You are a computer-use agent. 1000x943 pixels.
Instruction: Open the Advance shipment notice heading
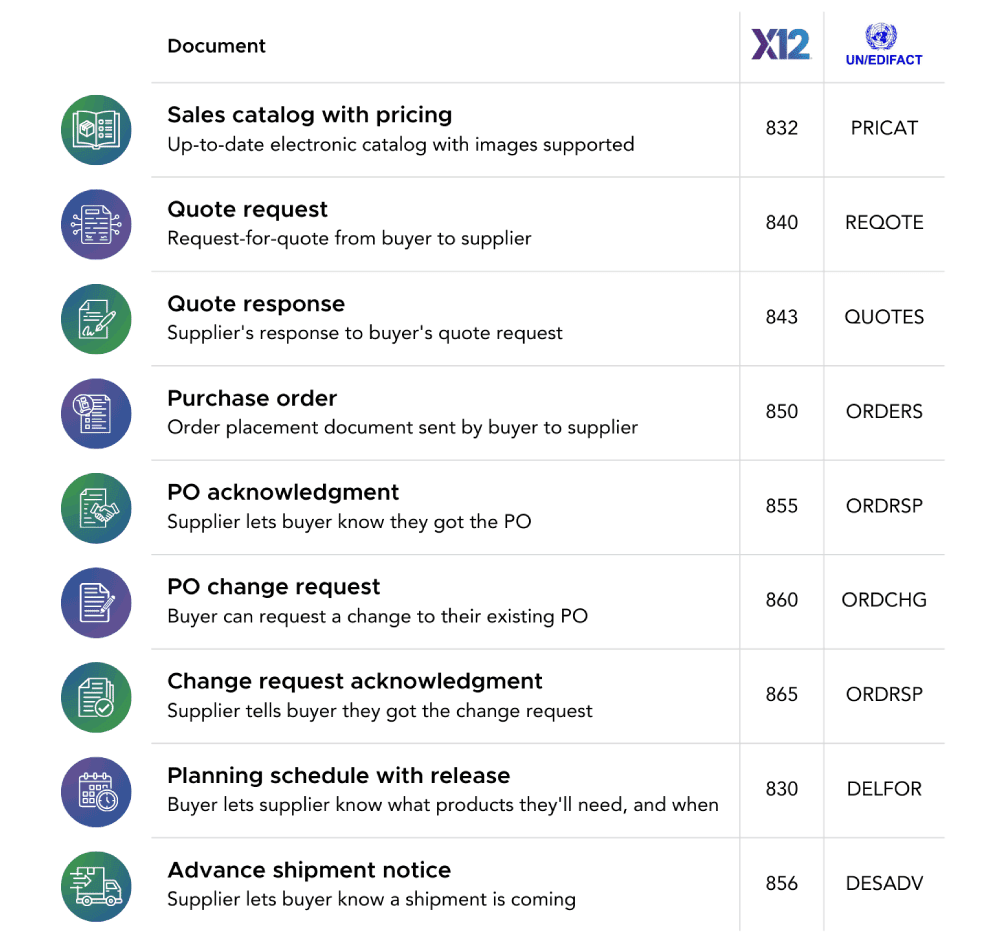(309, 870)
